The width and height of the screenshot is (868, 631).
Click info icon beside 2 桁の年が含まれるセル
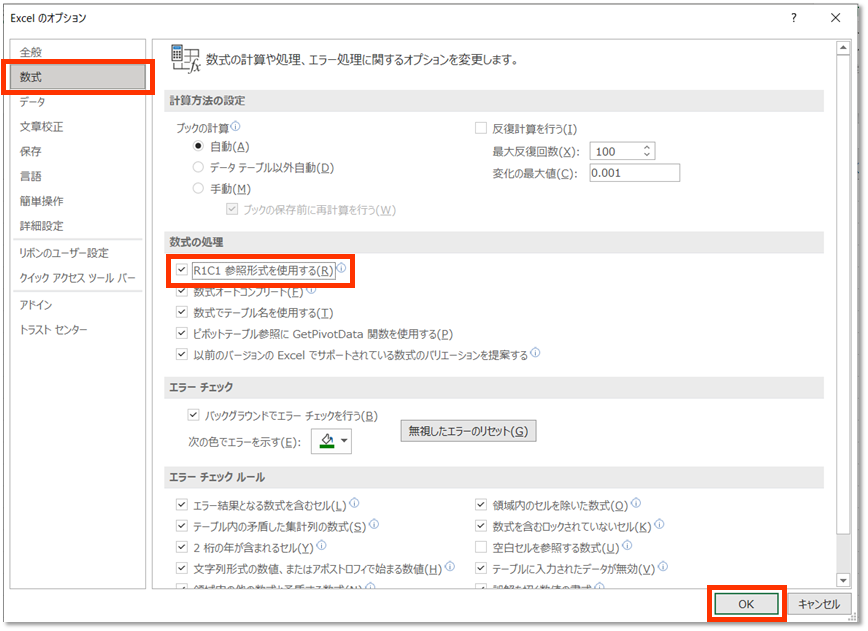click(x=321, y=545)
